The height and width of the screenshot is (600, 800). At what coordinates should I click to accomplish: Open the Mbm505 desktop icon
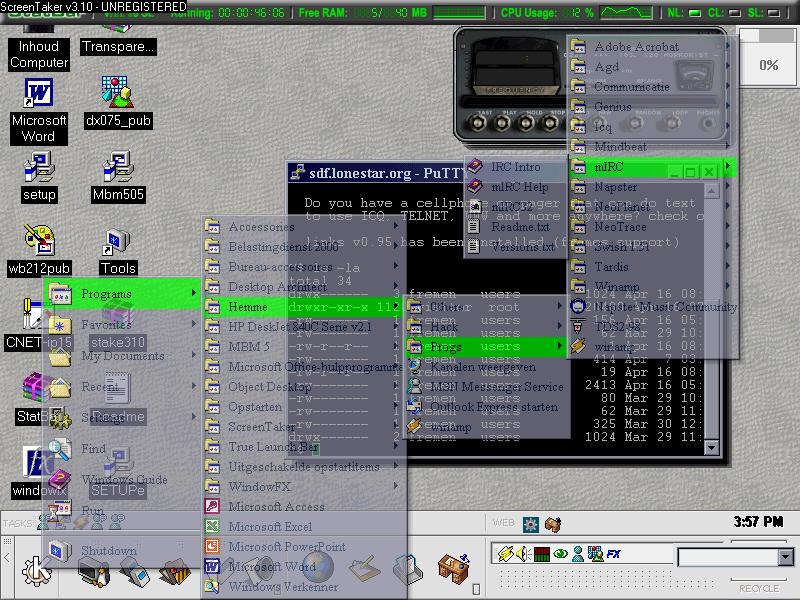(118, 177)
